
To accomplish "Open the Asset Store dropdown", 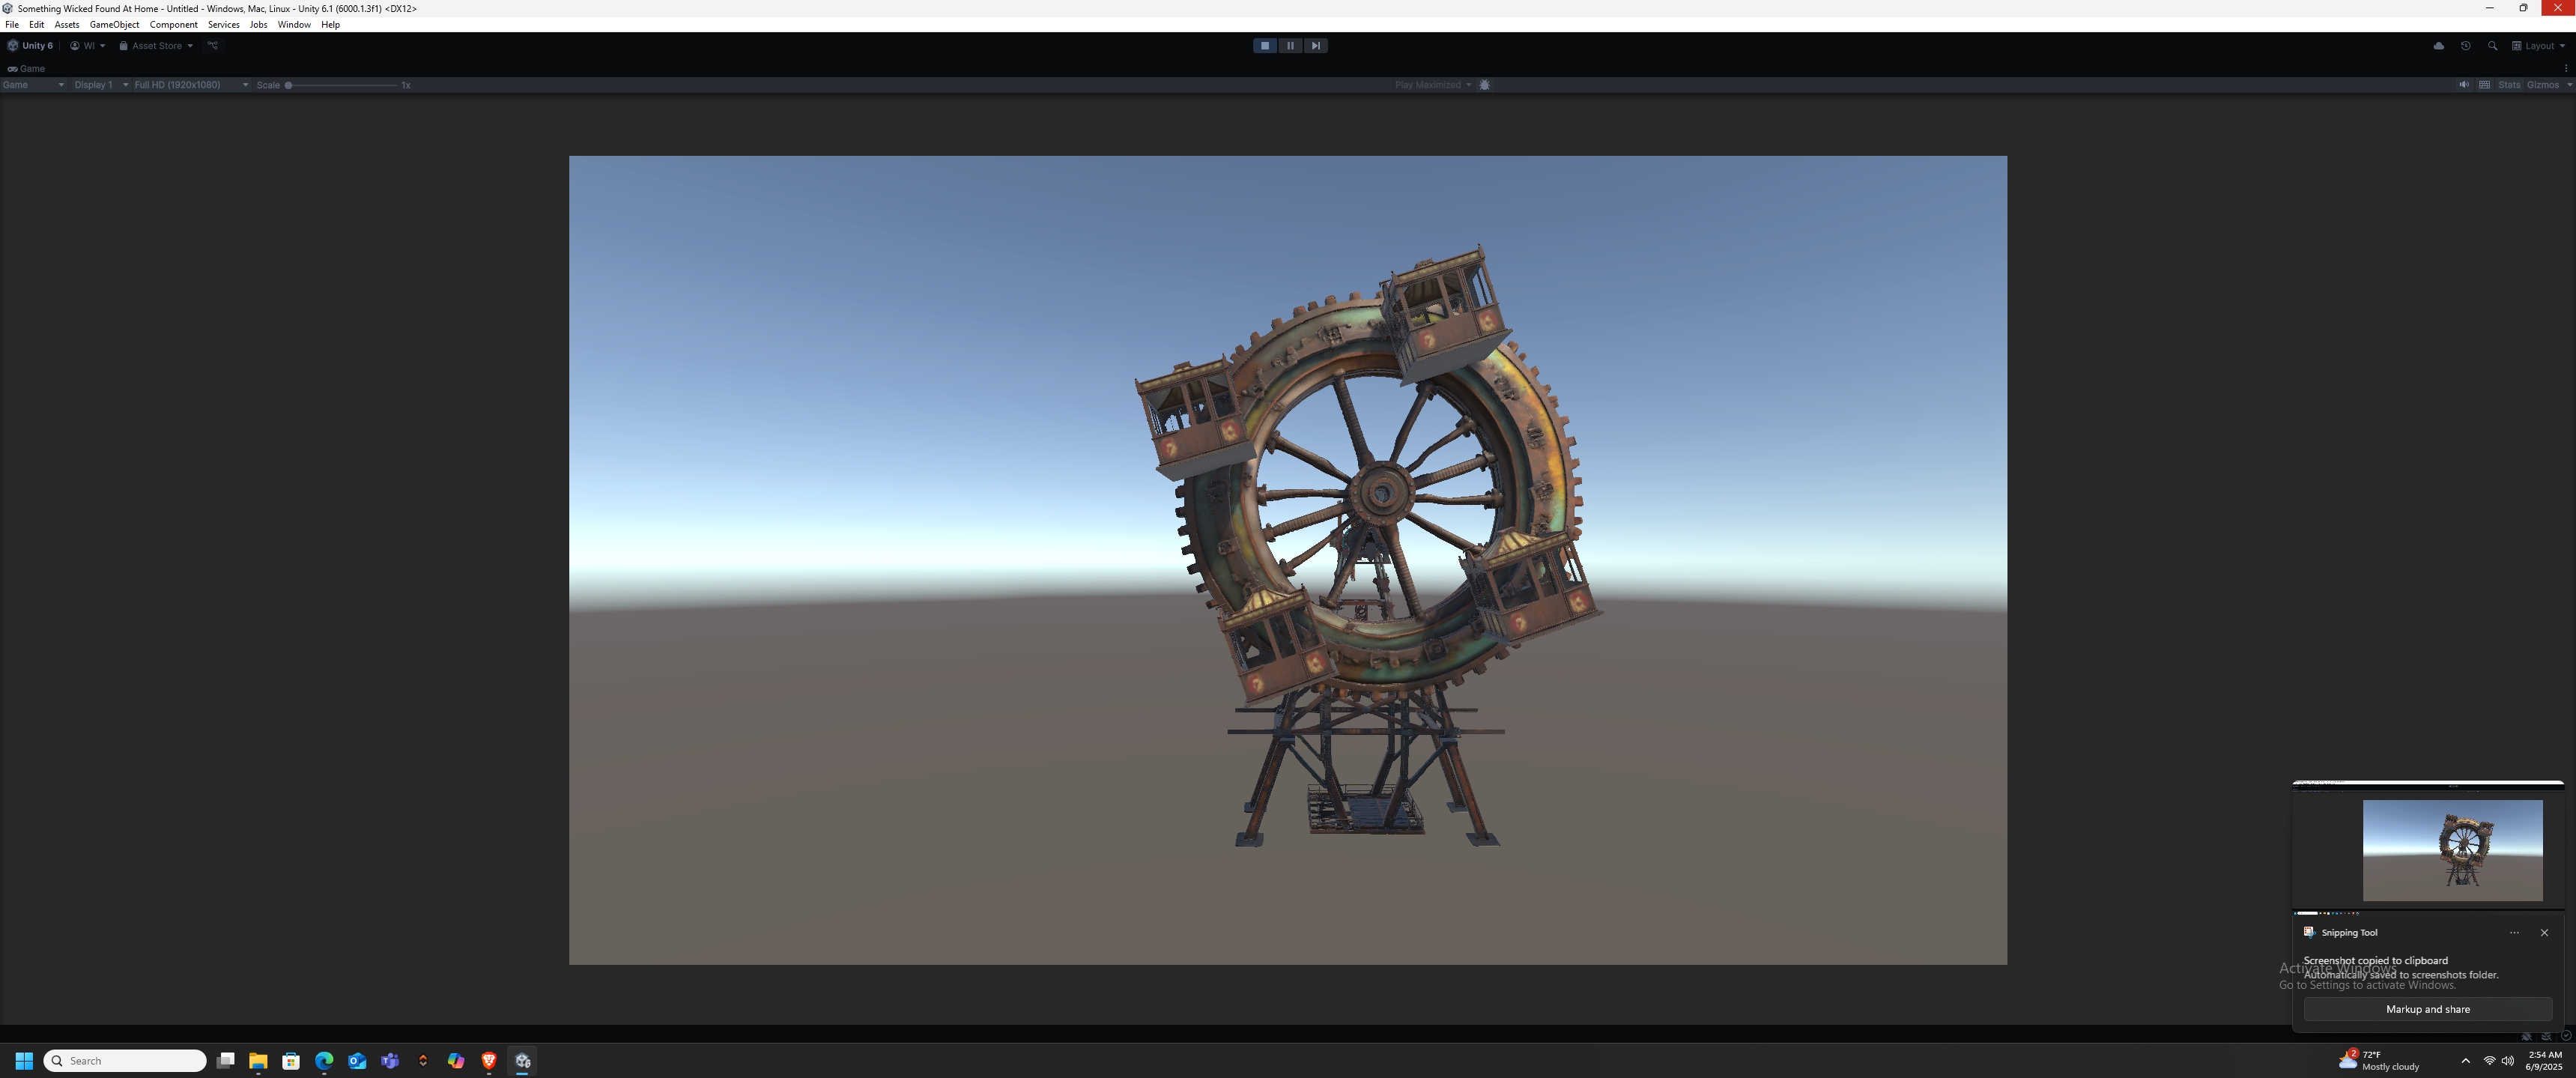I will pyautogui.click(x=156, y=46).
